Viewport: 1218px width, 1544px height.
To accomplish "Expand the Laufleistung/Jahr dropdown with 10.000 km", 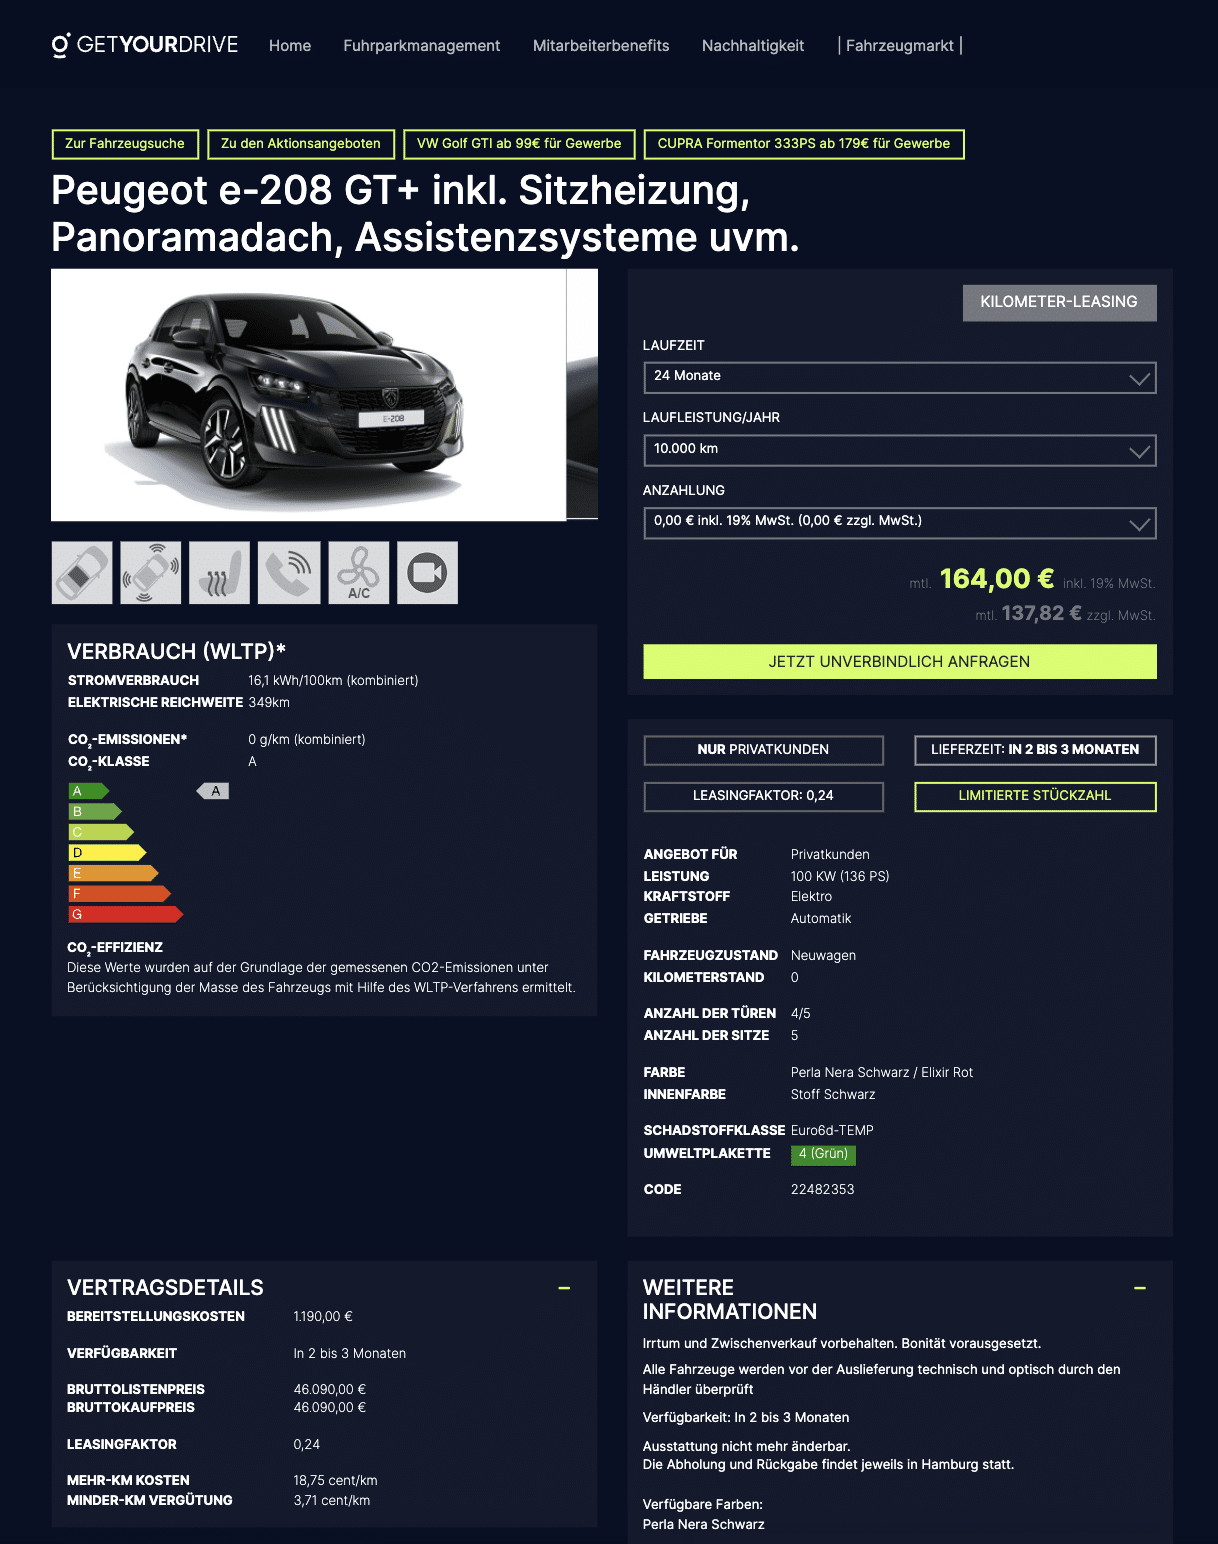I will 900,450.
